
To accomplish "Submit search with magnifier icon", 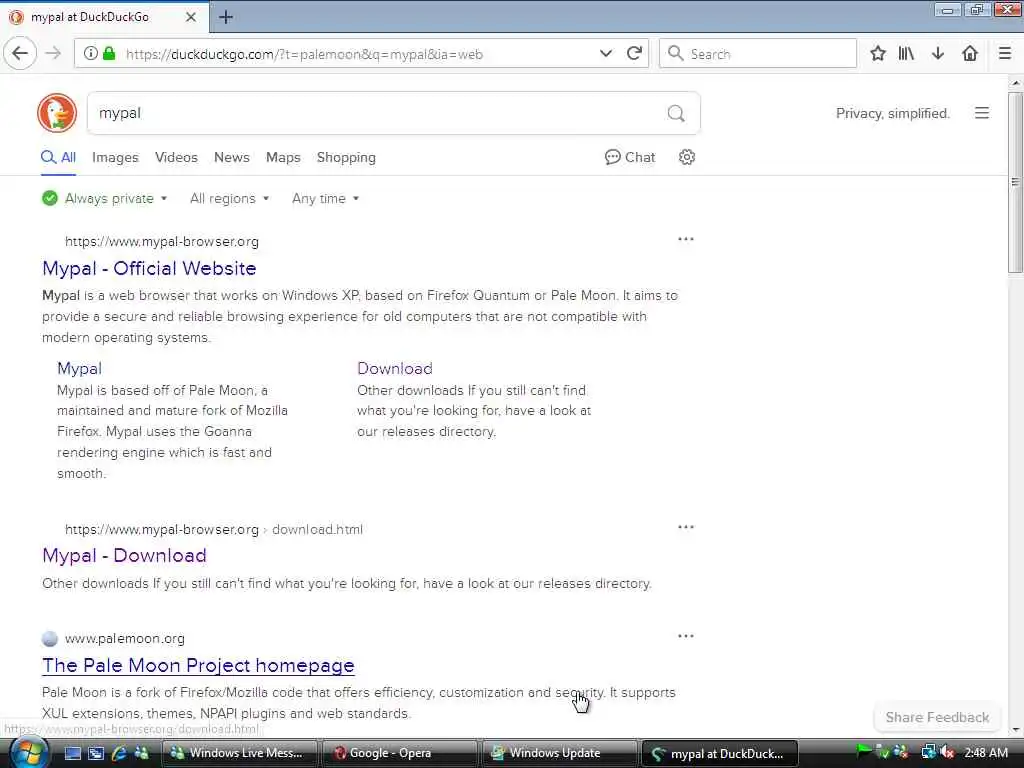I will coord(676,114).
